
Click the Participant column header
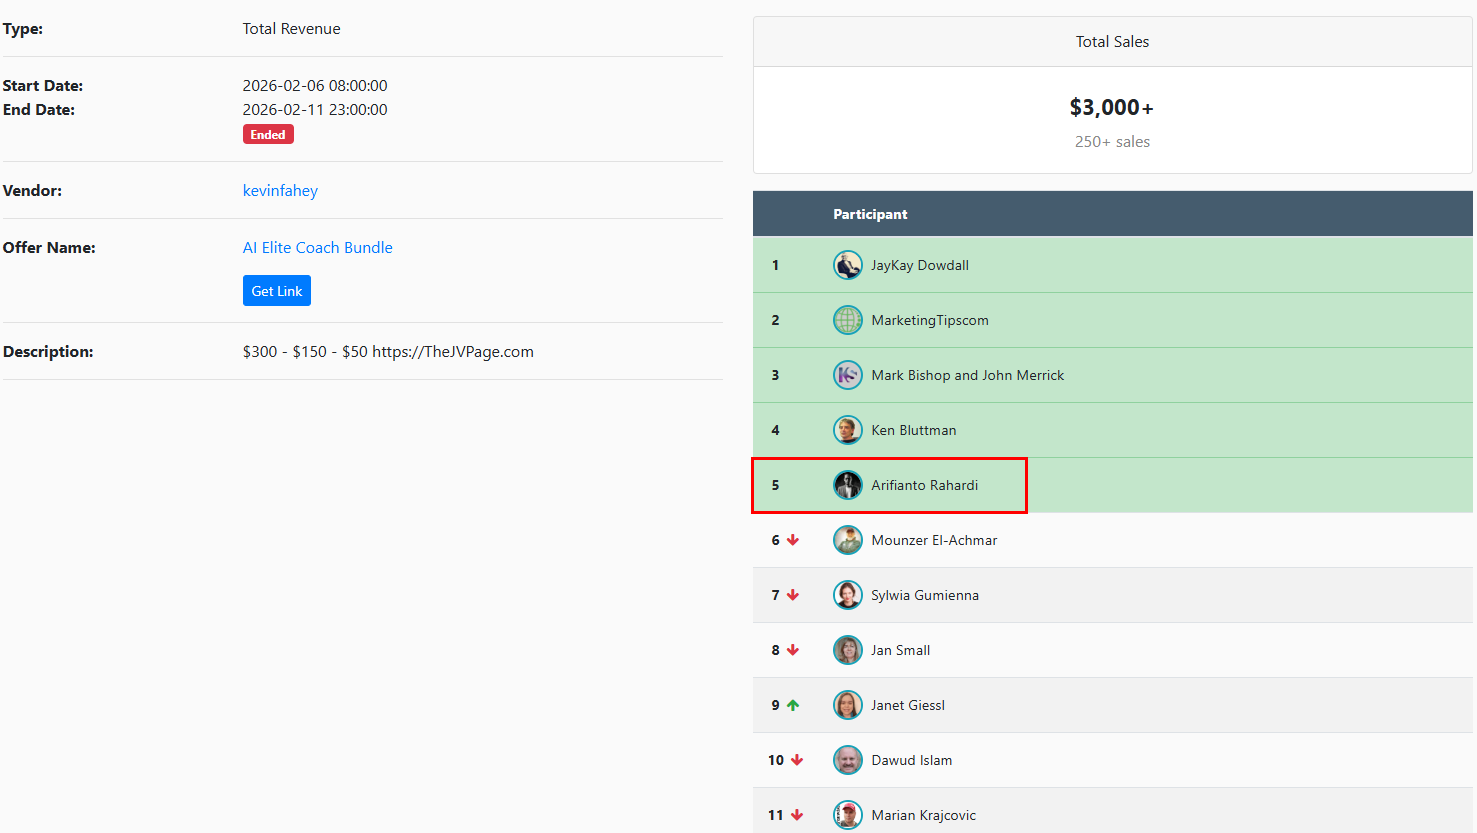pos(870,214)
